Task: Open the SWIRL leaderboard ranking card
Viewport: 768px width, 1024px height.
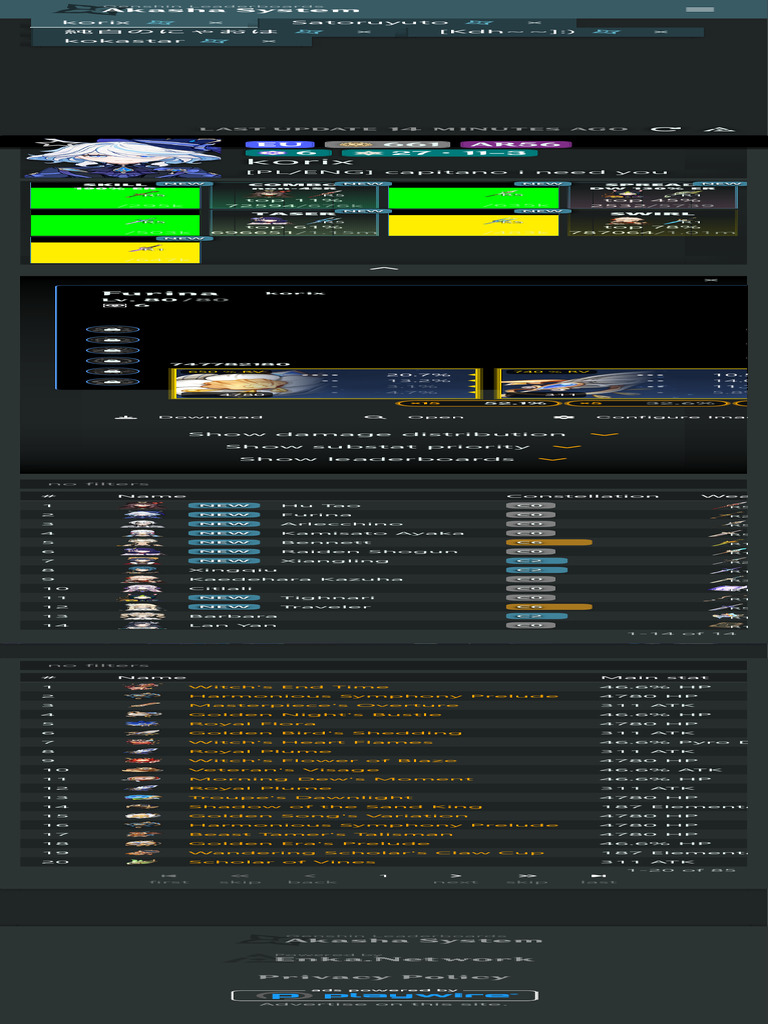Action: click(x=652, y=223)
